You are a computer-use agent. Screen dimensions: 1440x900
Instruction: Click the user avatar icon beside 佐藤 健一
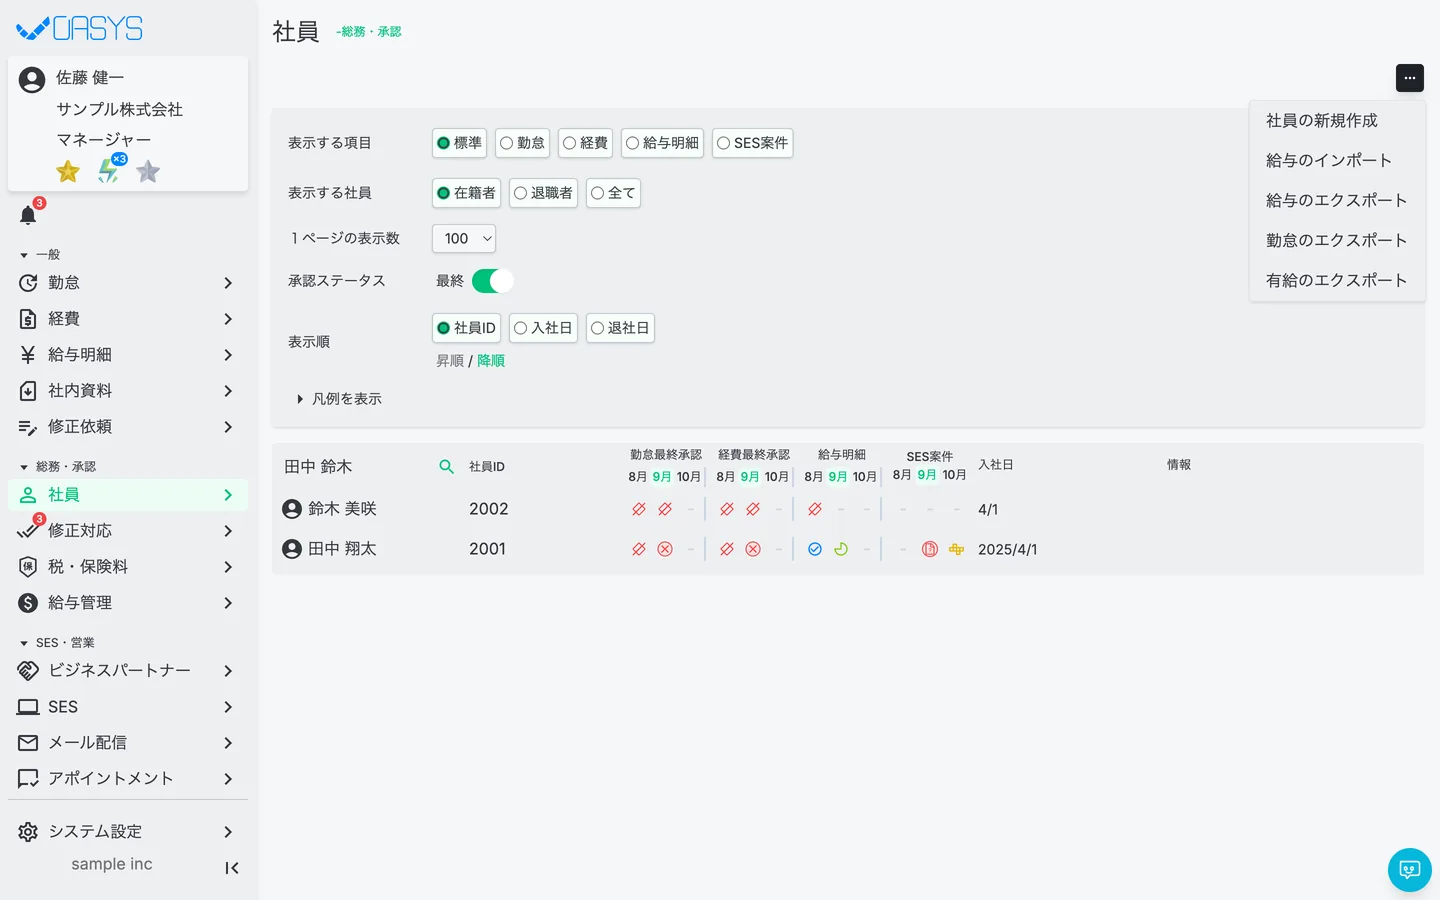[32, 80]
